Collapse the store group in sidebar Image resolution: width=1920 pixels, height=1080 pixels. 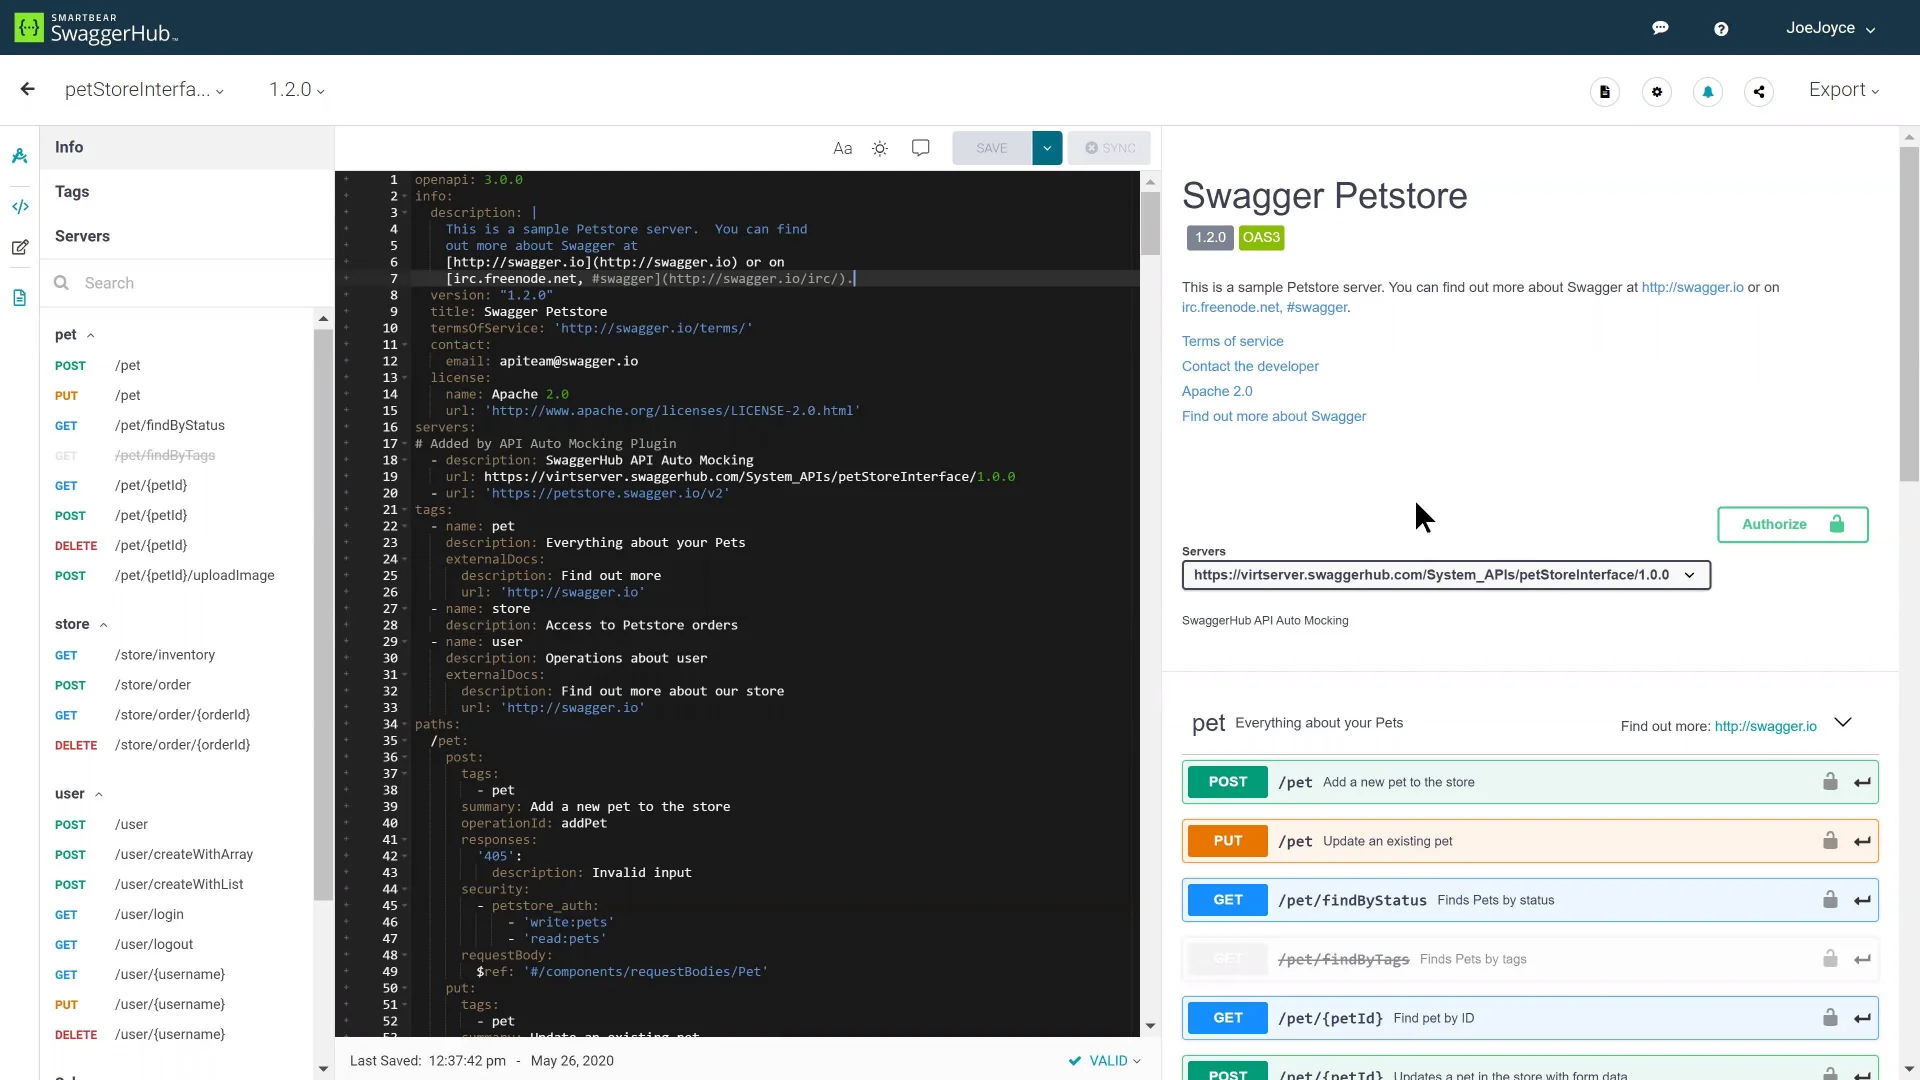point(104,625)
